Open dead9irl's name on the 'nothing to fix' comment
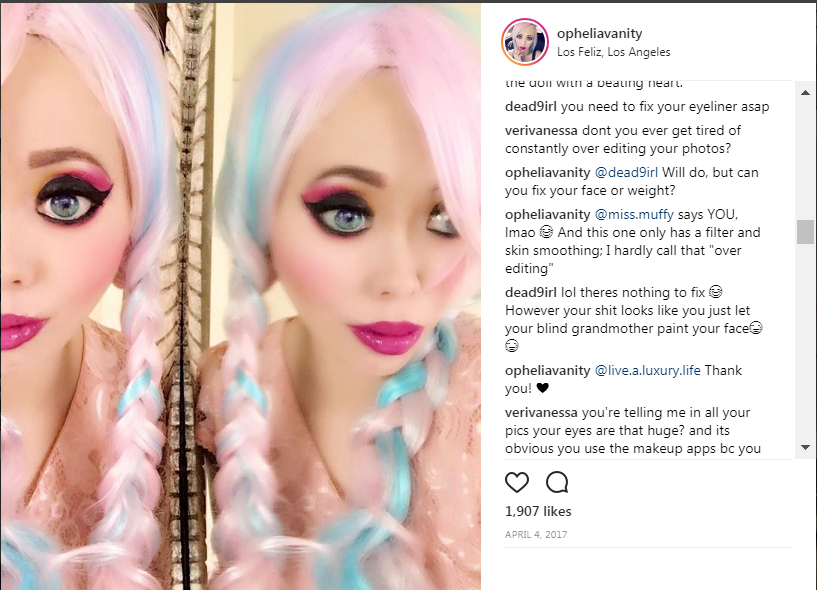The height and width of the screenshot is (590, 817). (x=530, y=292)
